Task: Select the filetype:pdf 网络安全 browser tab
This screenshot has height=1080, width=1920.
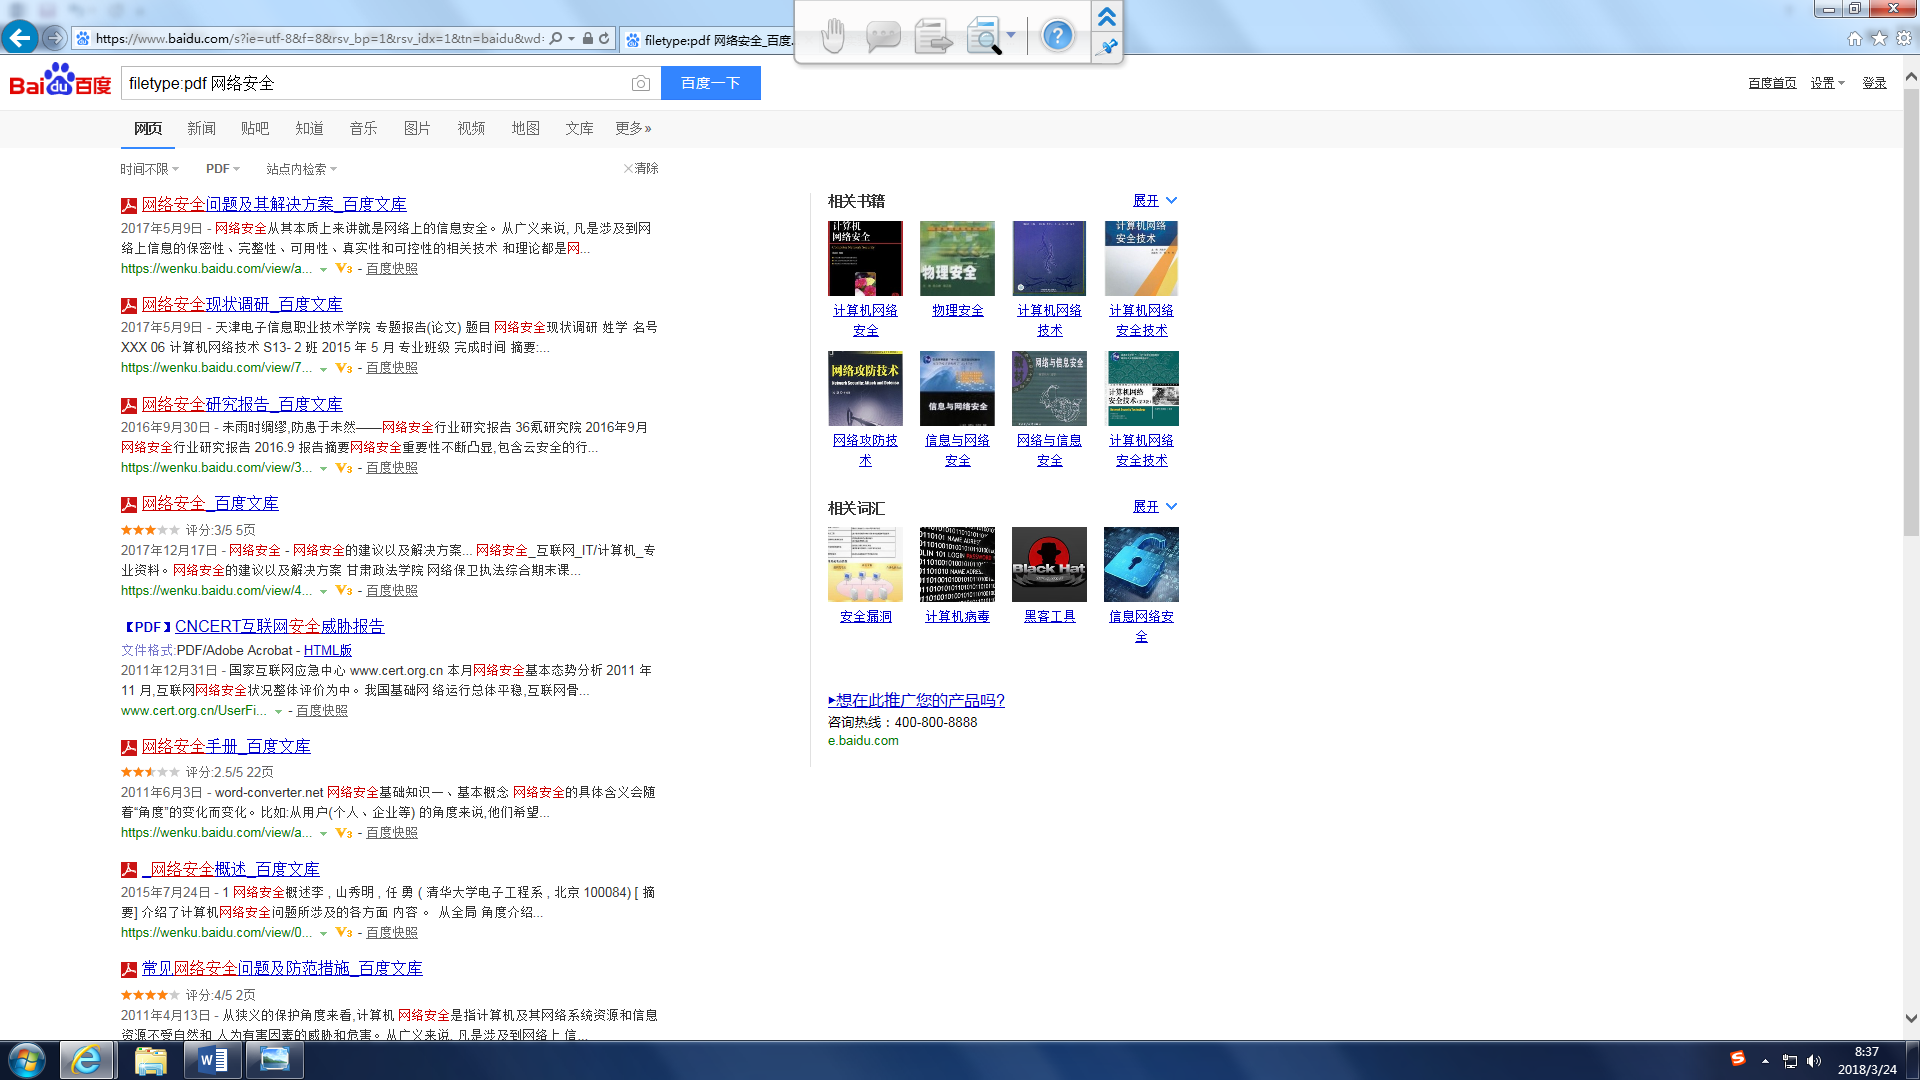Action: point(708,40)
